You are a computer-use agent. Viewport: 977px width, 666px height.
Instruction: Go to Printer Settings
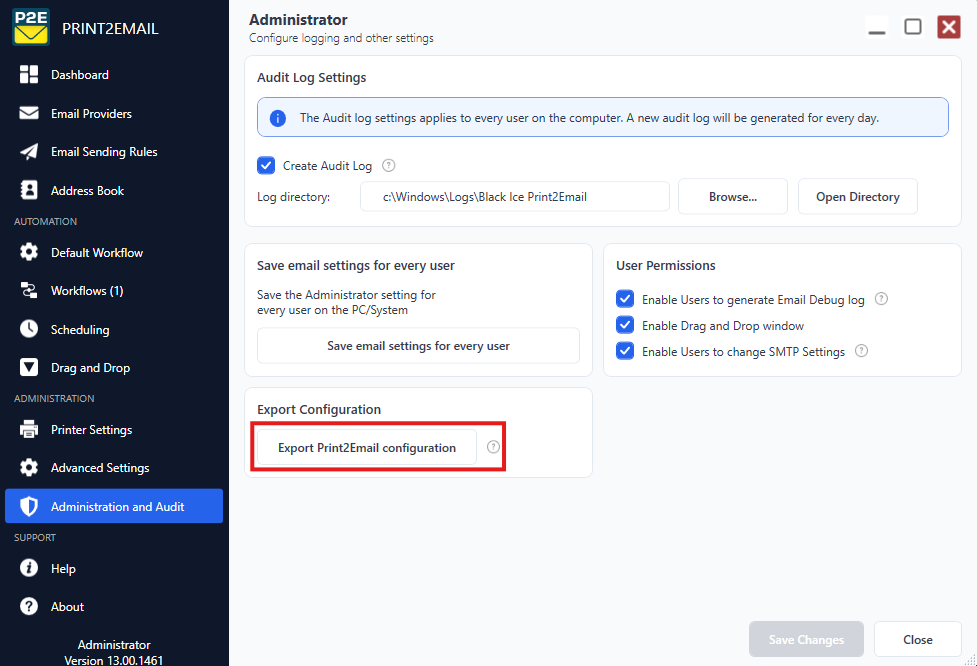click(x=114, y=430)
